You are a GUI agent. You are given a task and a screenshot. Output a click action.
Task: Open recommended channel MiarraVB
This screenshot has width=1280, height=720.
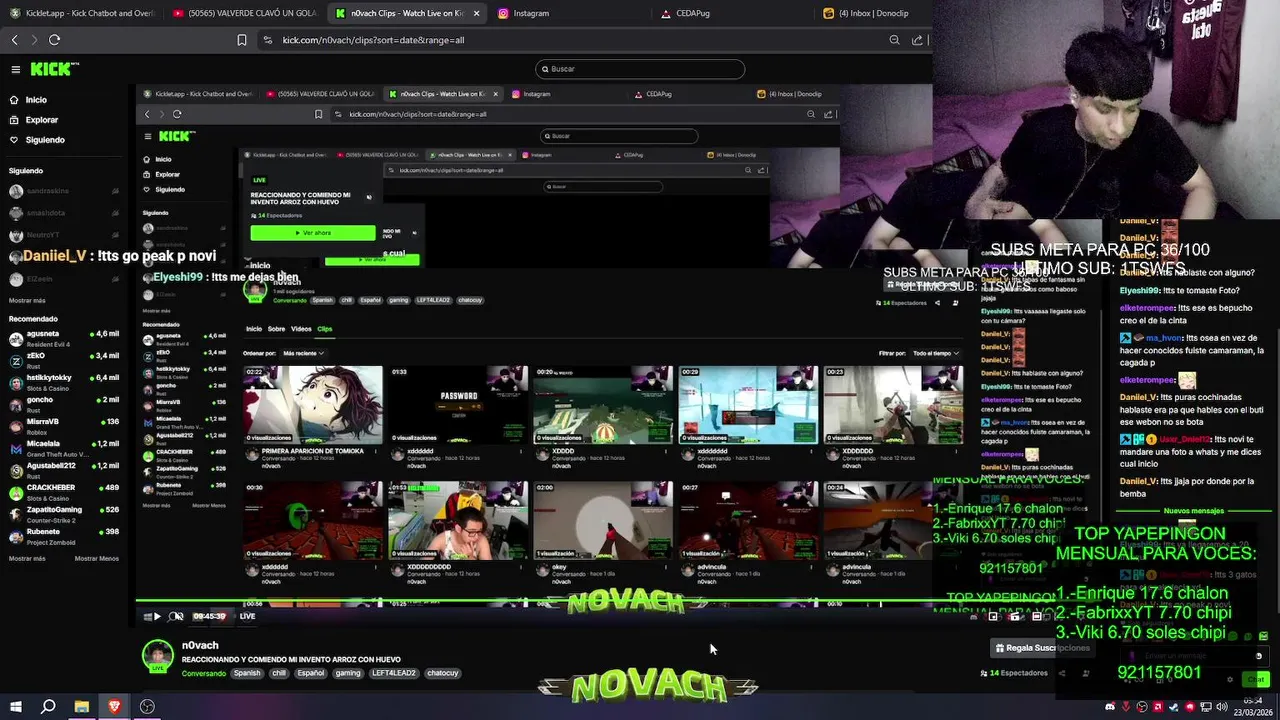64,426
